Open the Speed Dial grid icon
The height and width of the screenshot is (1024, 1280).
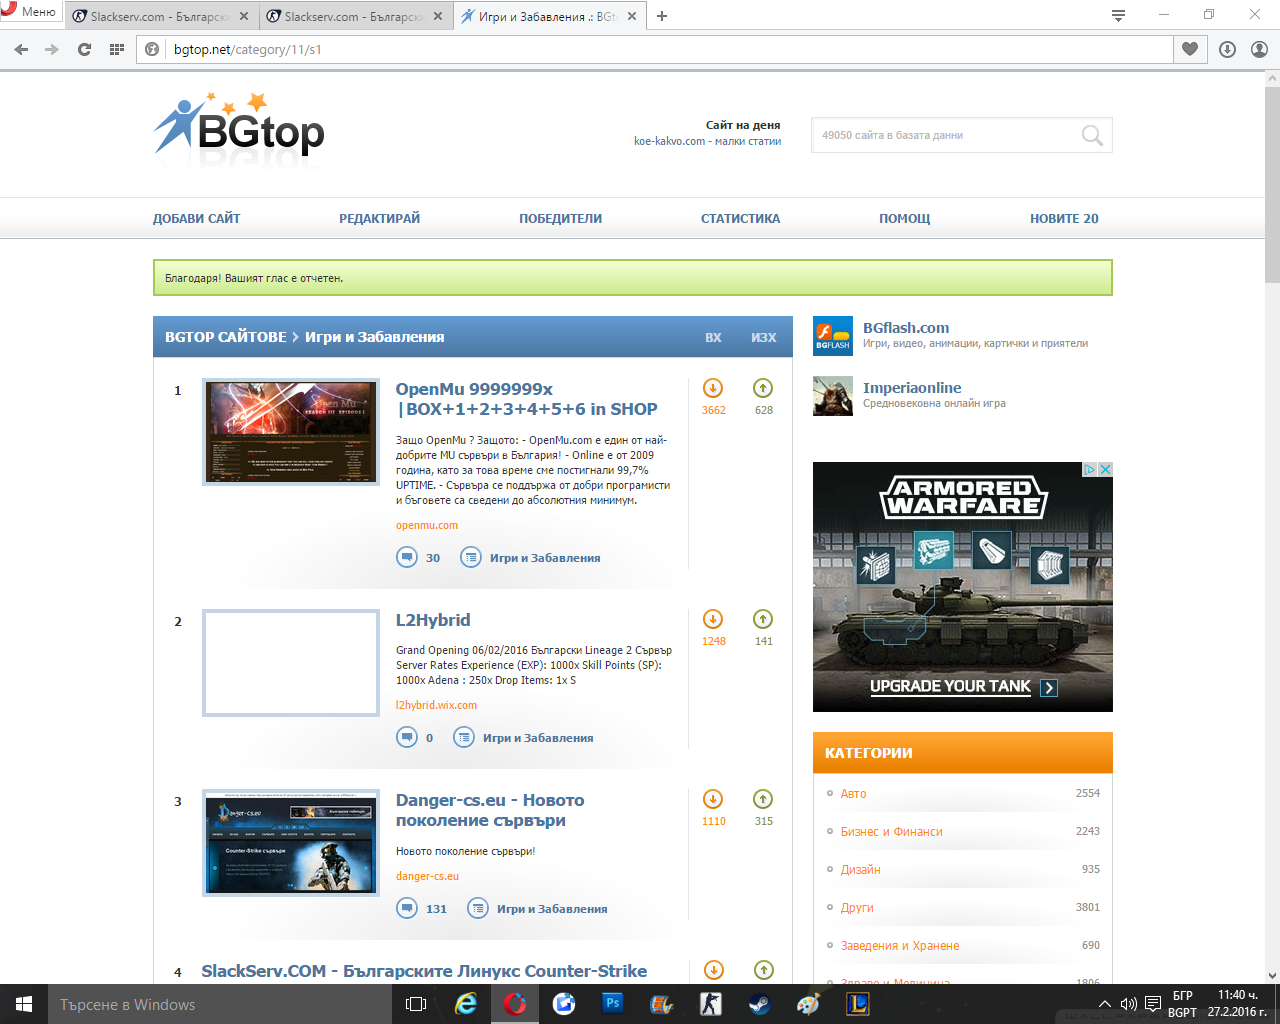coord(117,49)
